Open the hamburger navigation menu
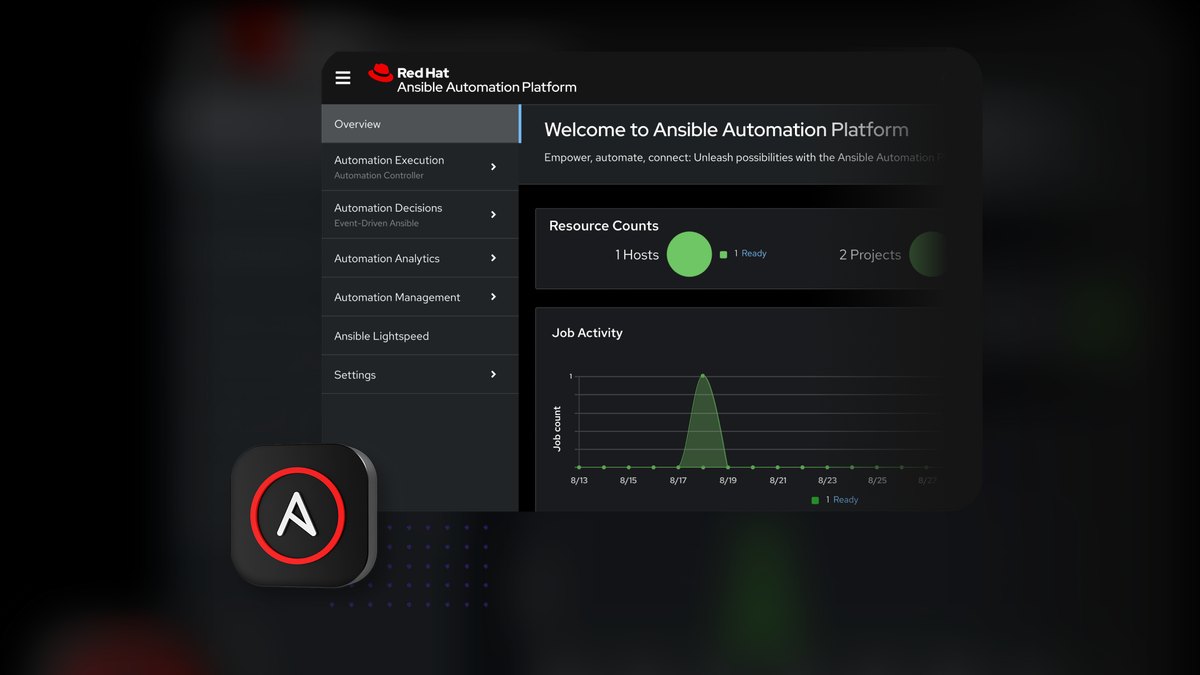Screen dimensions: 1200x675 tap(343, 78)
